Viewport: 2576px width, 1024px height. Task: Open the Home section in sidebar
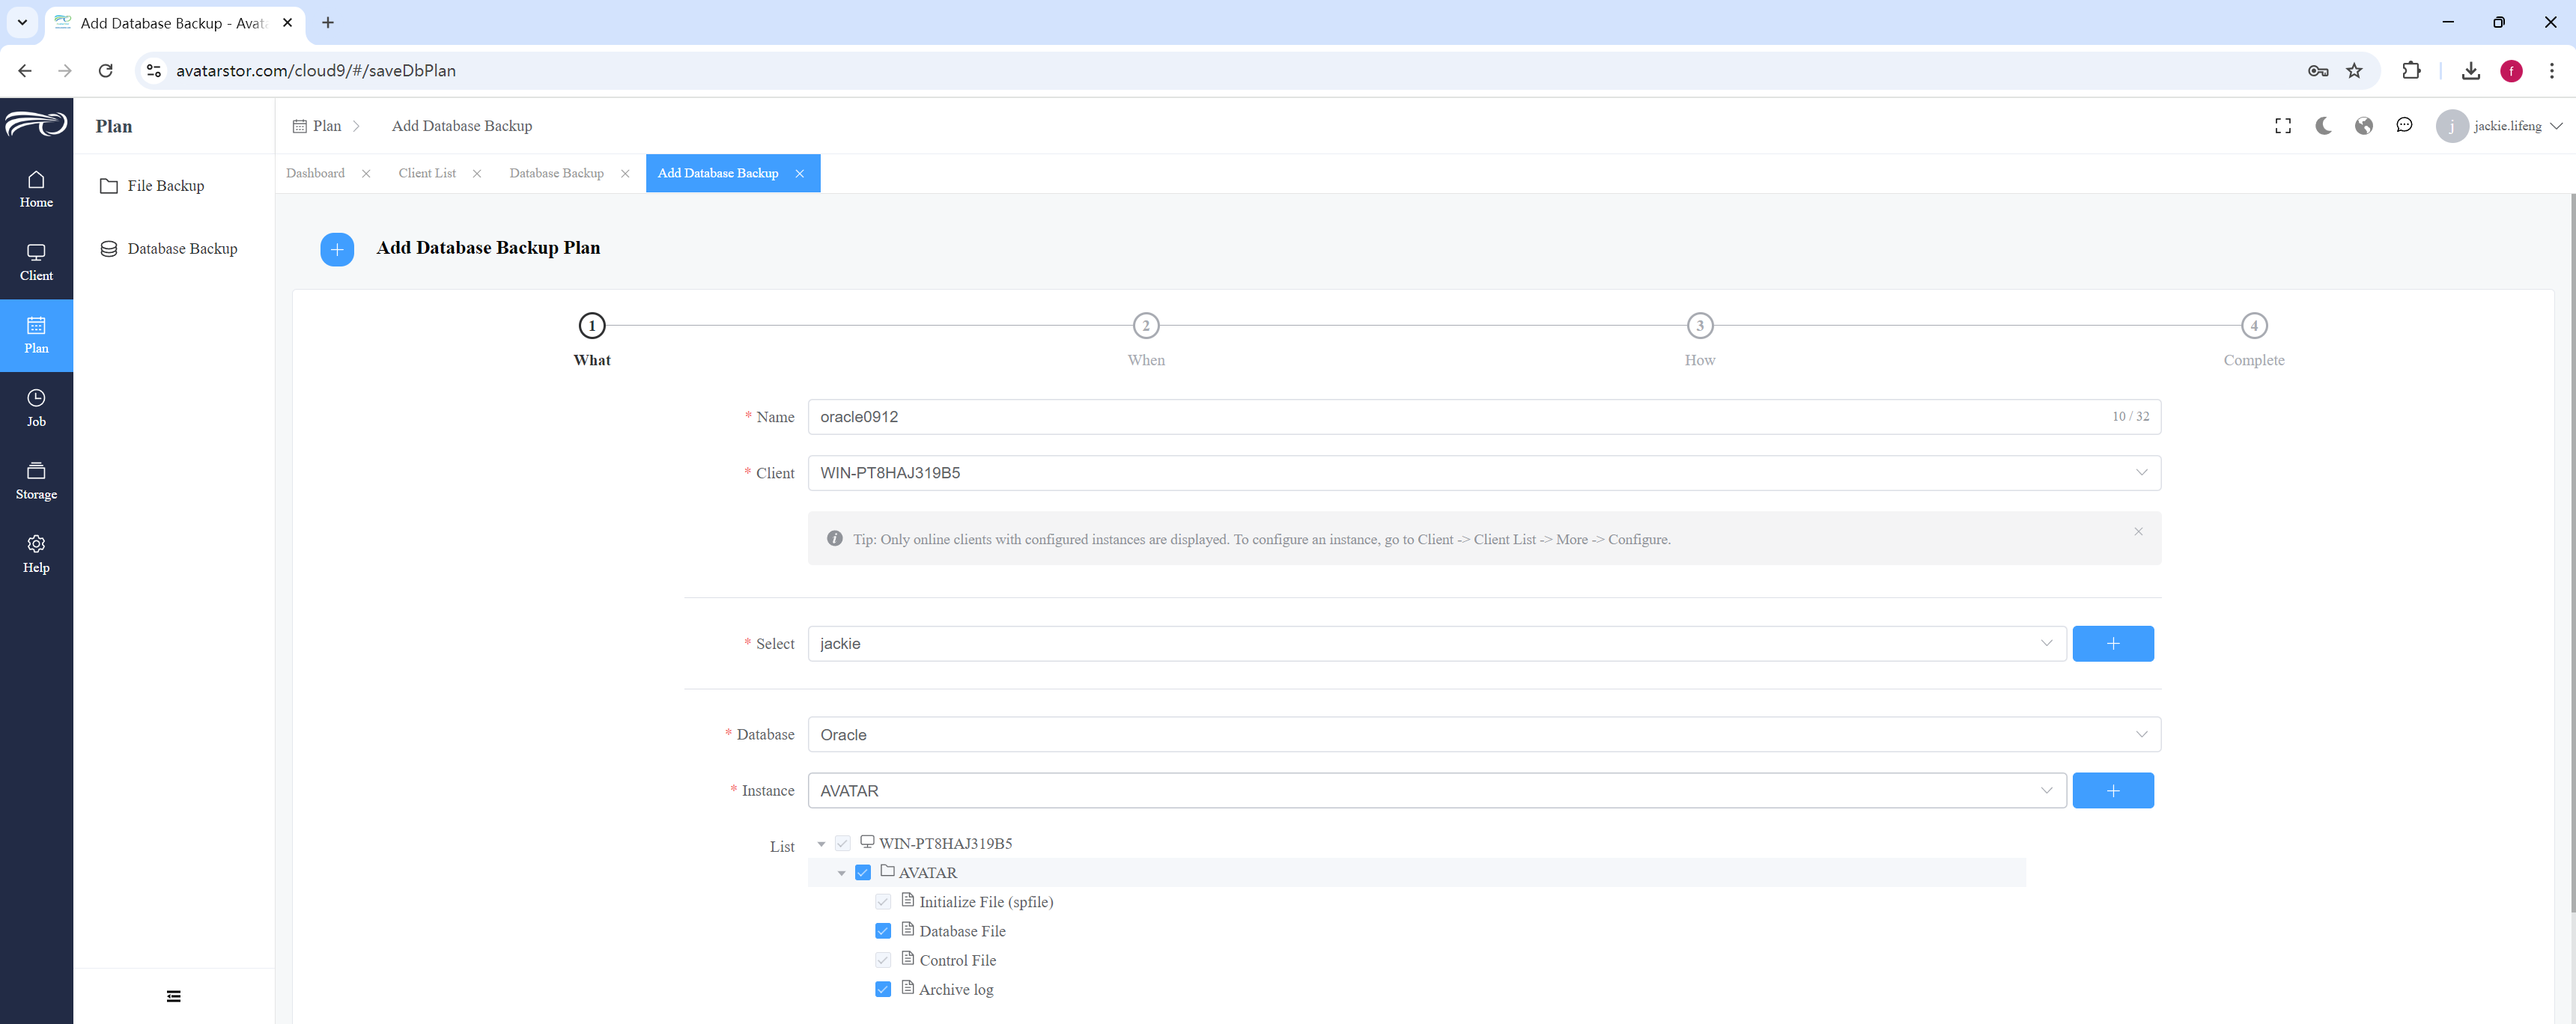pyautogui.click(x=36, y=189)
